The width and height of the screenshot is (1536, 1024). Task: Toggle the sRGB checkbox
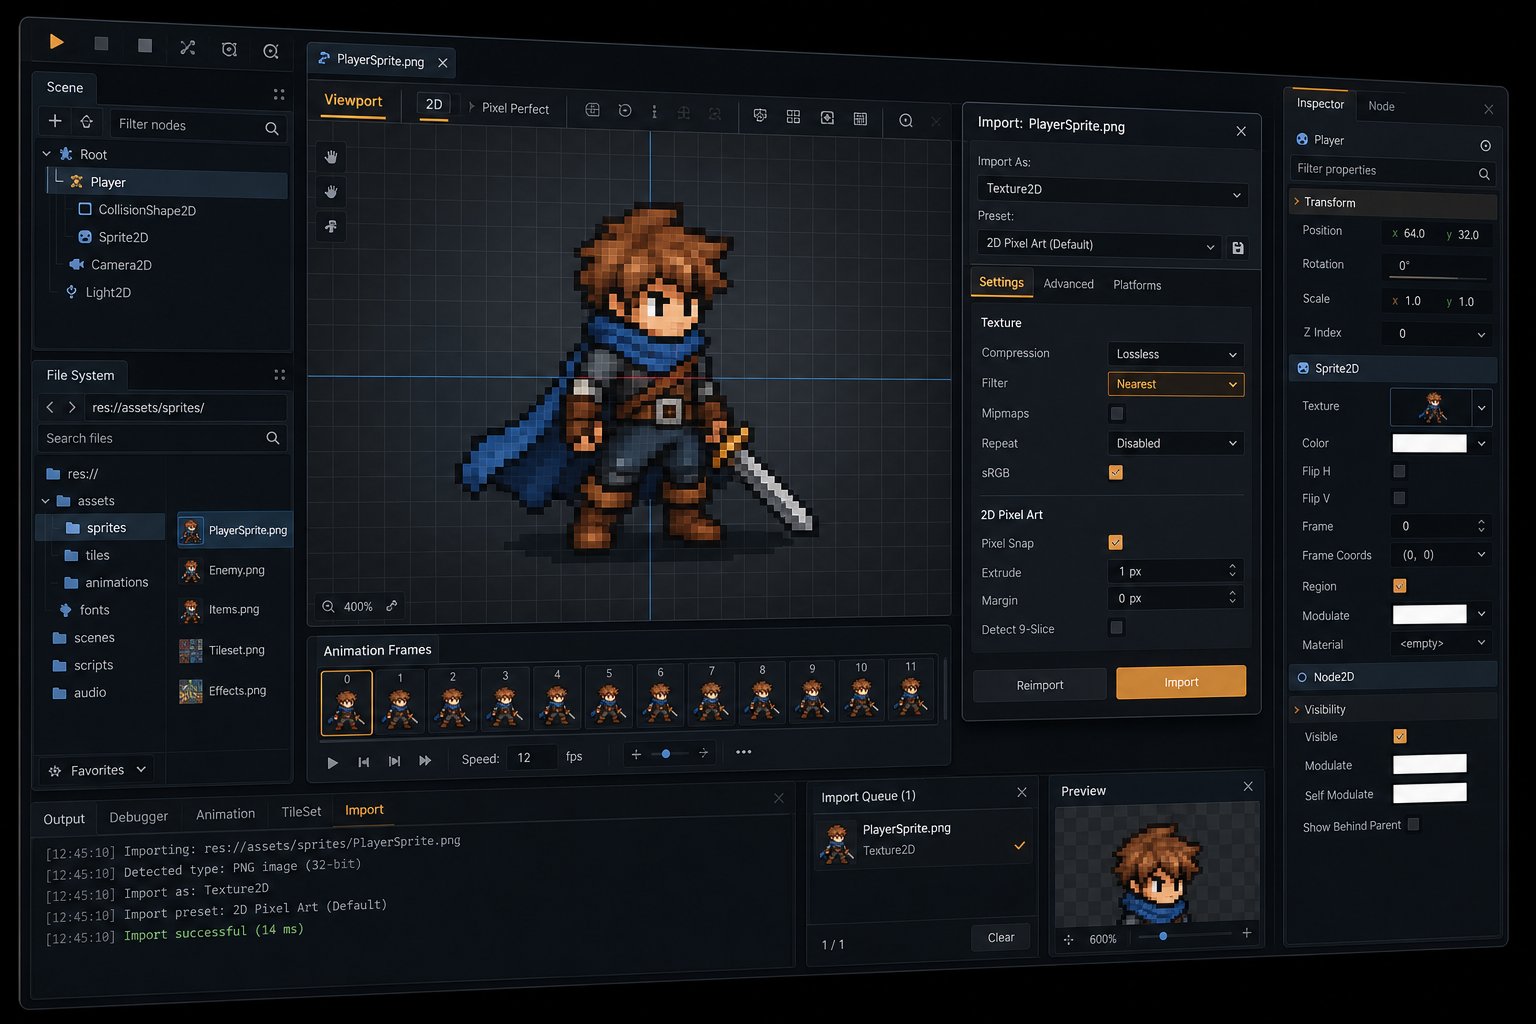[1116, 472]
